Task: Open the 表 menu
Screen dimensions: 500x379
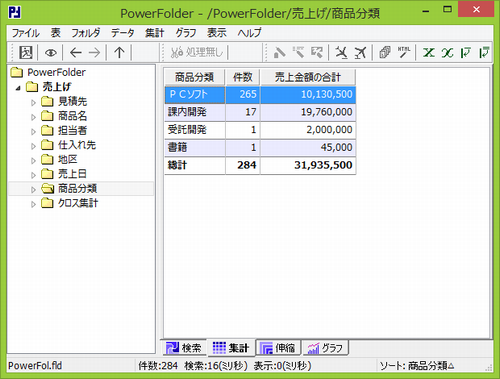Action: pyautogui.click(x=56, y=33)
